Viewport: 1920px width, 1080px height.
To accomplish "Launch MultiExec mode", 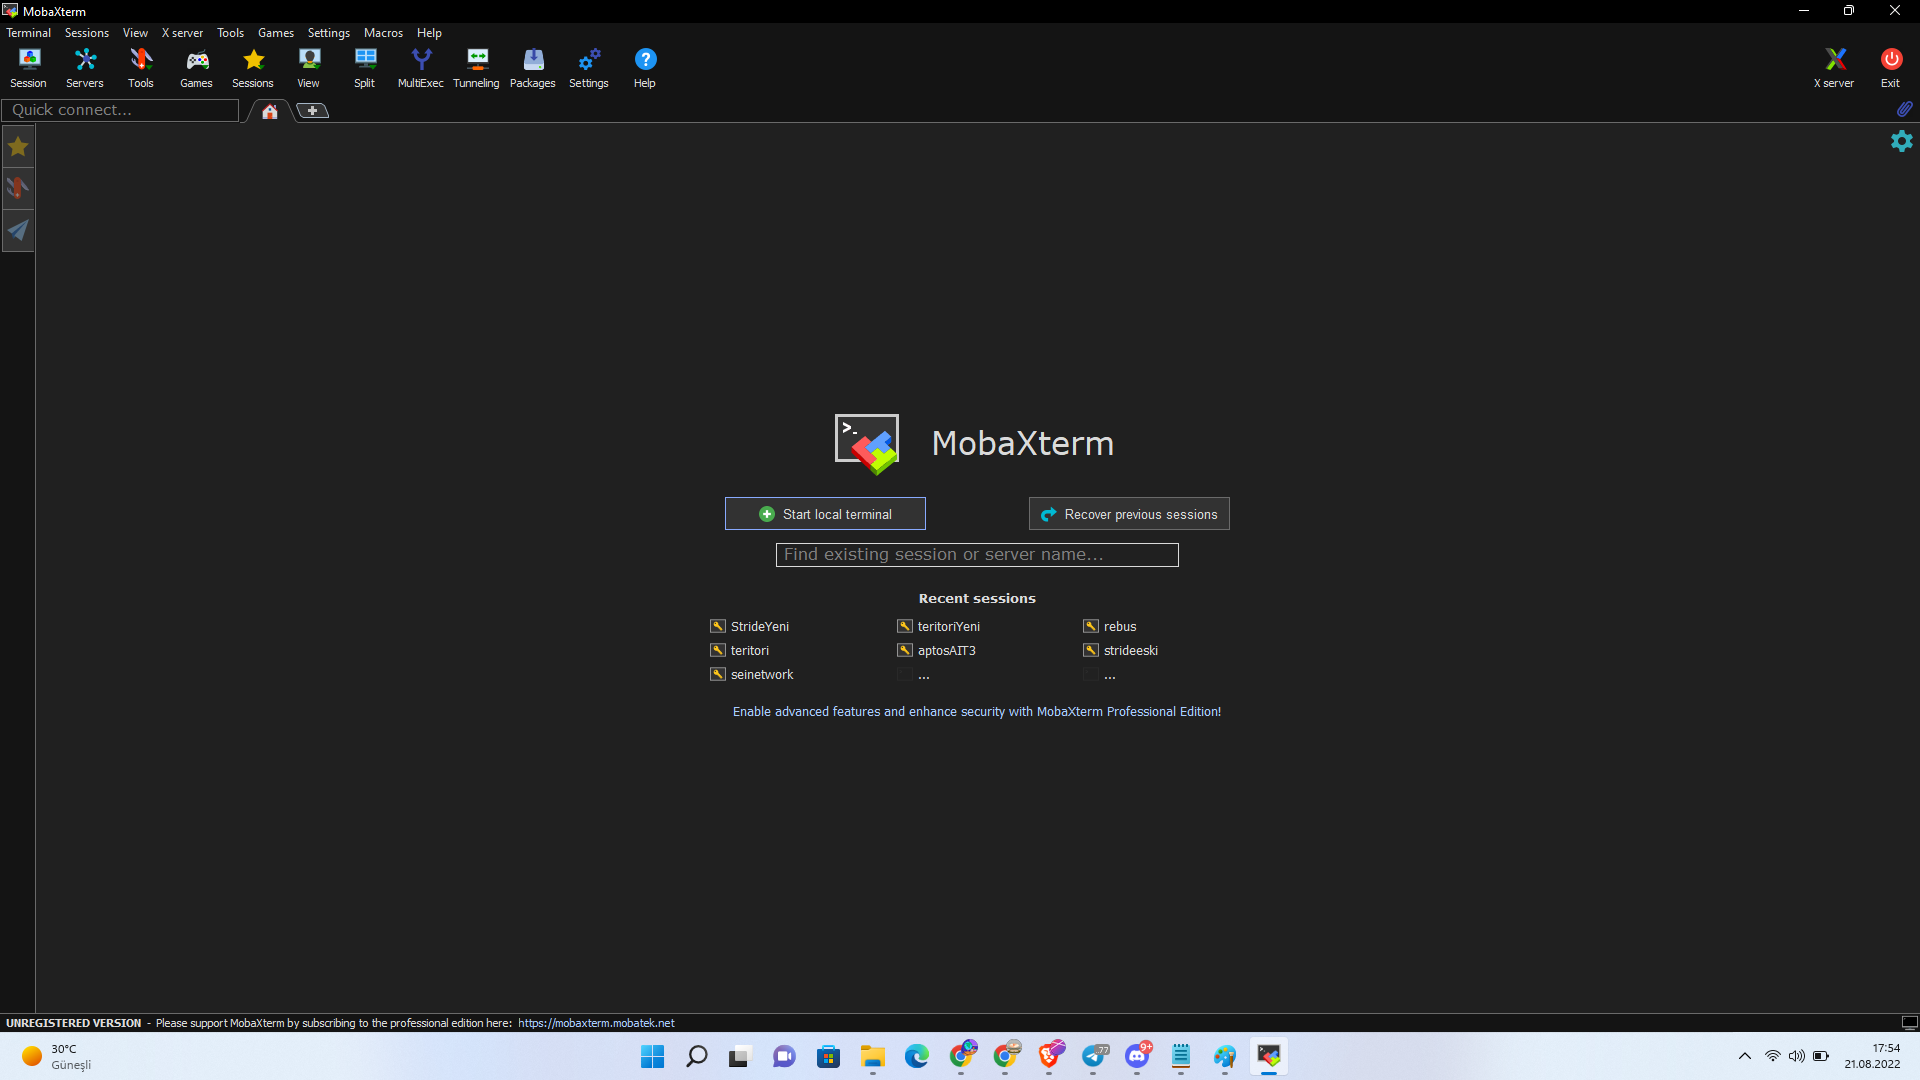I will pyautogui.click(x=420, y=65).
